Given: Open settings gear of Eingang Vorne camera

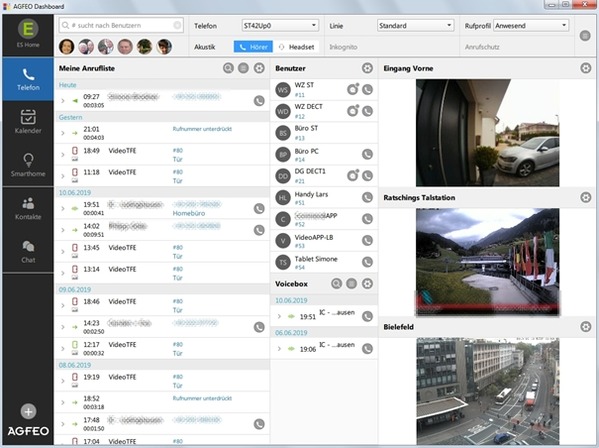Looking at the screenshot, I should (586, 68).
